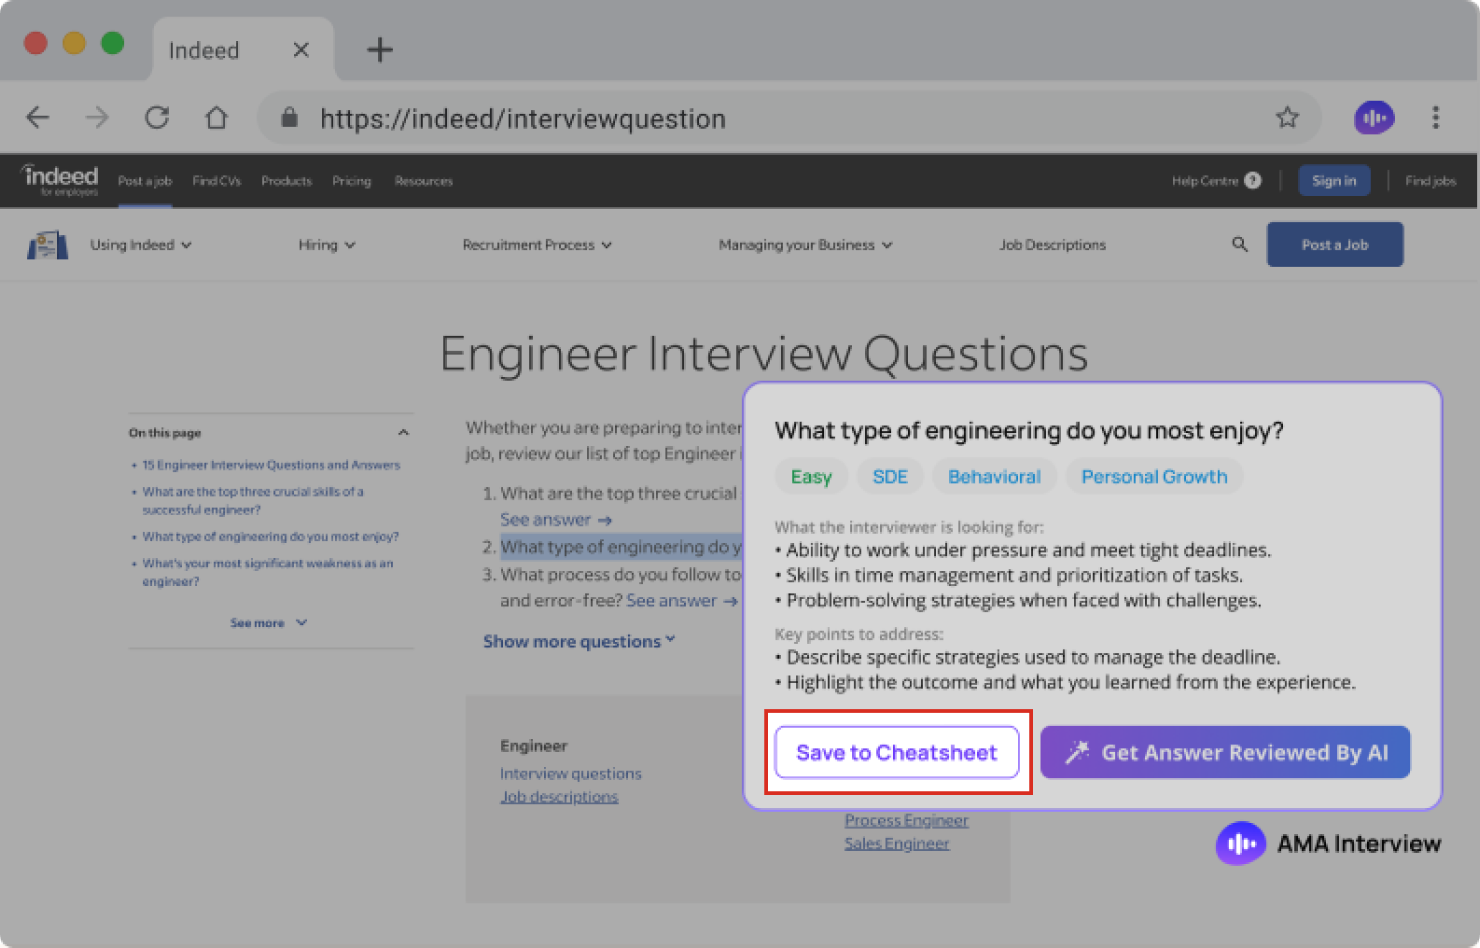Open top three crucial skills sidebar link
The image size is (1480, 948).
253,501
